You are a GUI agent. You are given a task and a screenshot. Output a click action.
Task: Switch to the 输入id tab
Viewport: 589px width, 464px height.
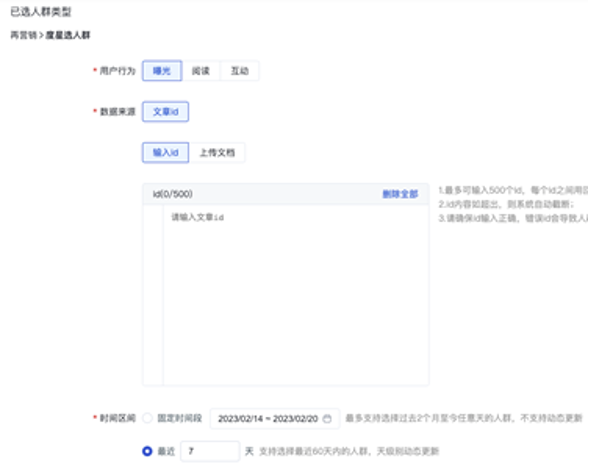[165, 153]
